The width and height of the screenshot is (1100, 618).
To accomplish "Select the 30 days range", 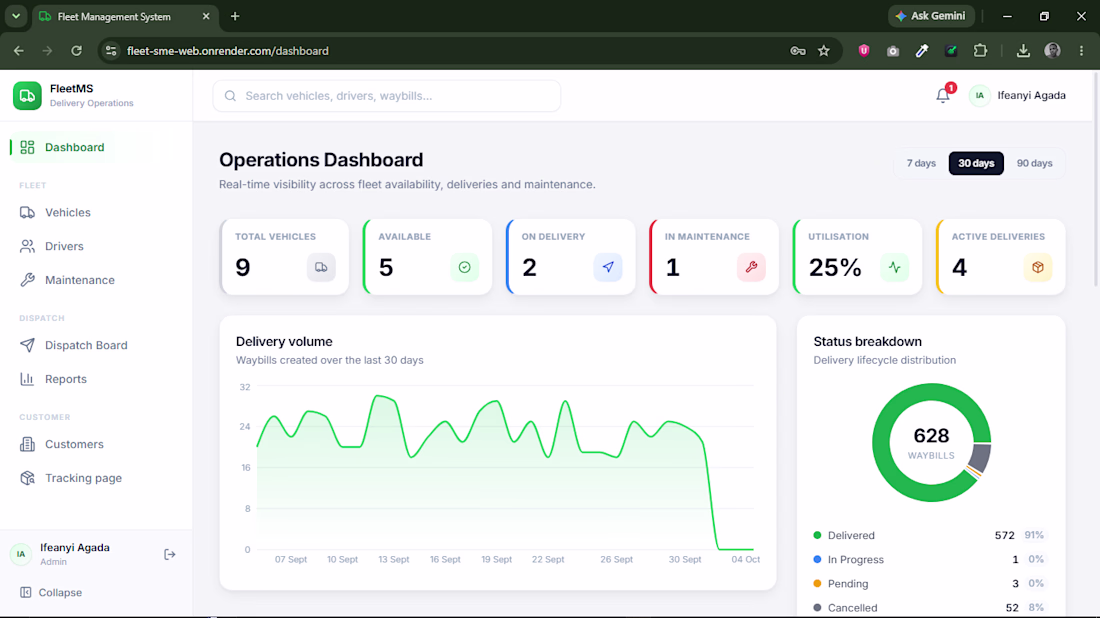I will pos(976,163).
